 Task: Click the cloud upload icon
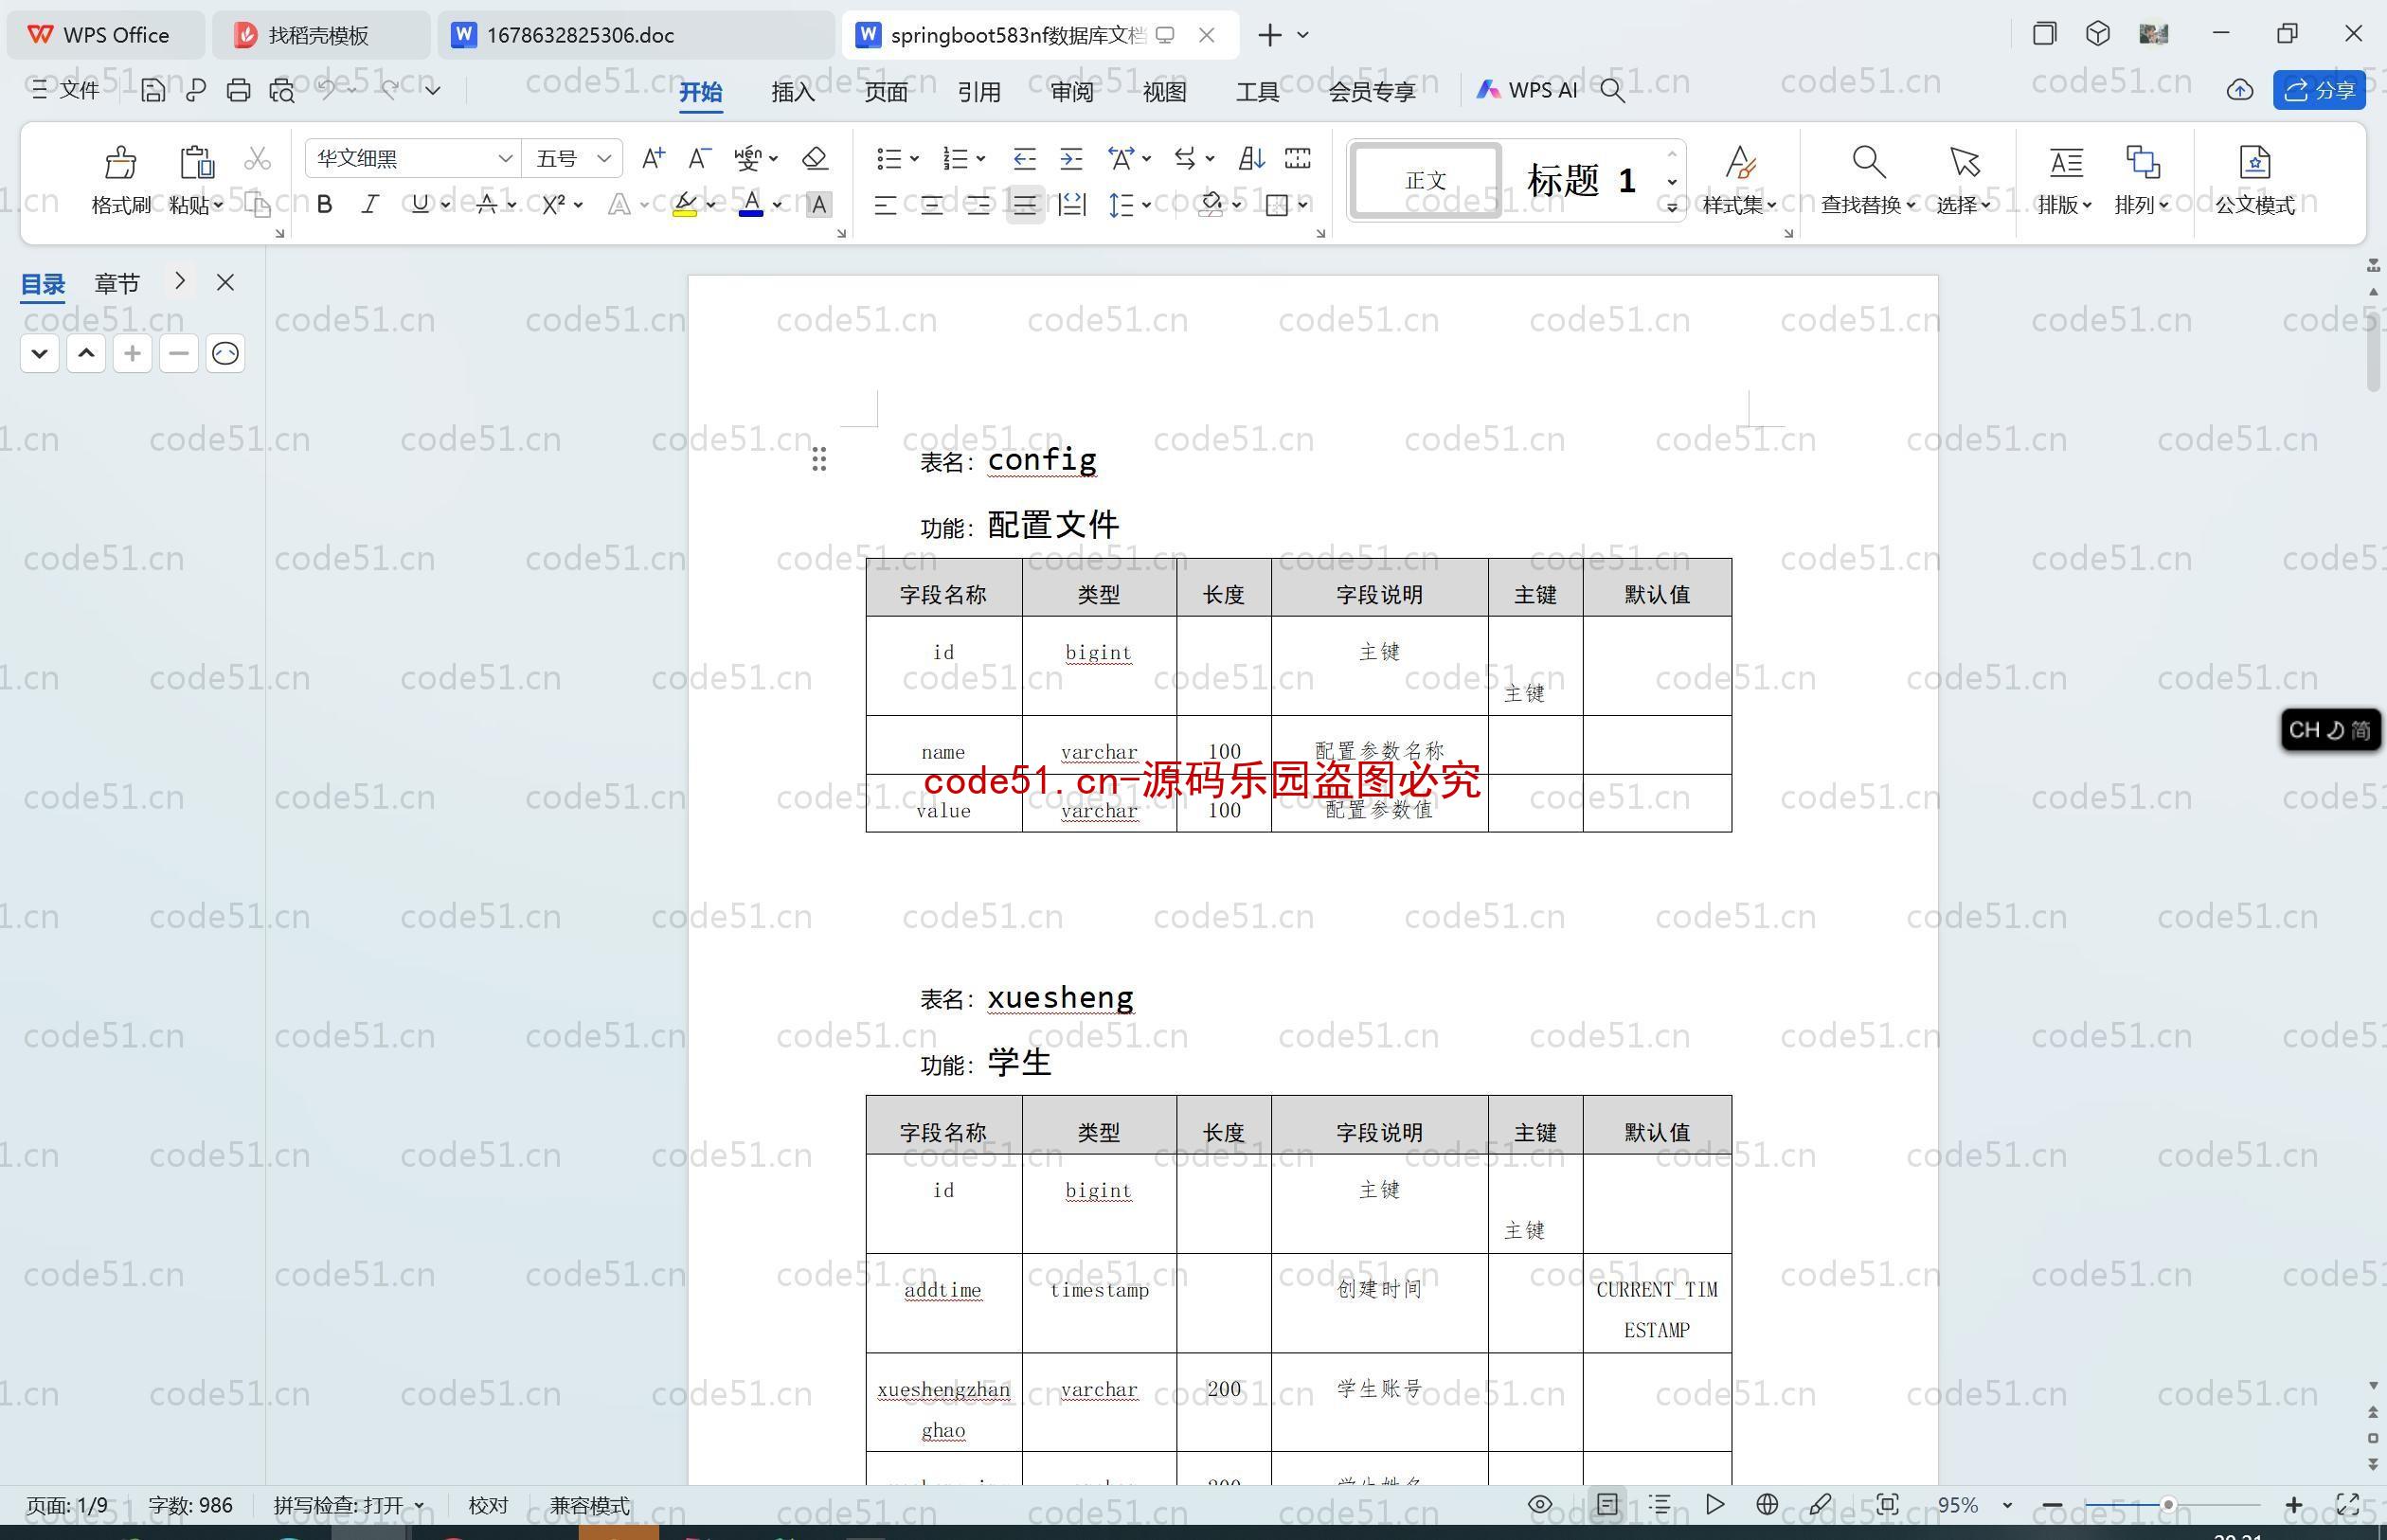tap(2240, 91)
